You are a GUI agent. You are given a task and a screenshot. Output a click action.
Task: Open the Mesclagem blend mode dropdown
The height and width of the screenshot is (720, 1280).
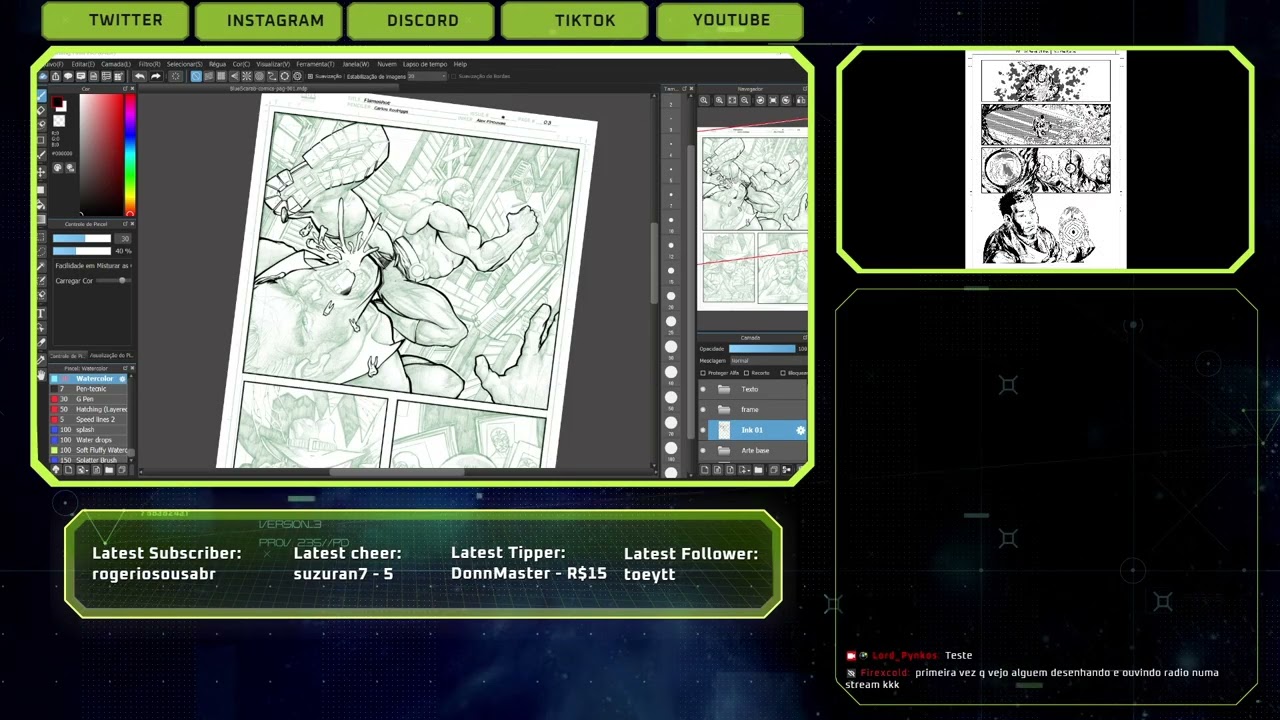tap(769, 361)
